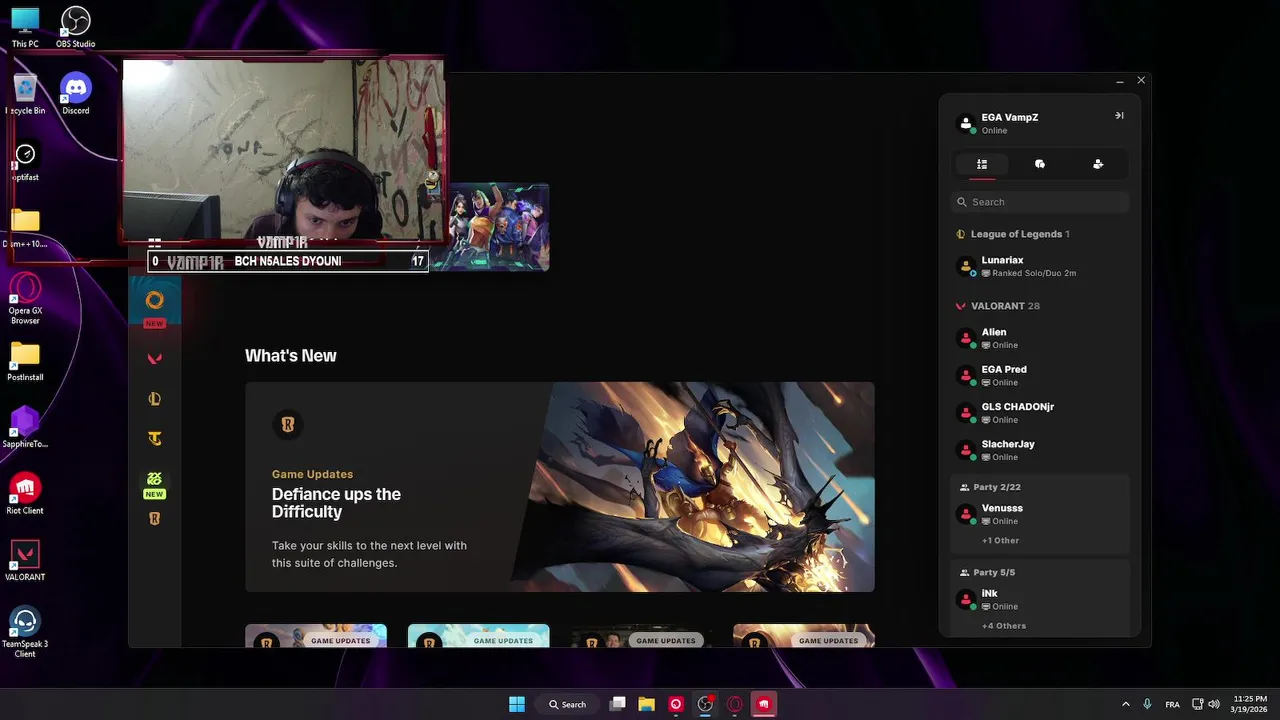Click the What's New heading

point(291,356)
